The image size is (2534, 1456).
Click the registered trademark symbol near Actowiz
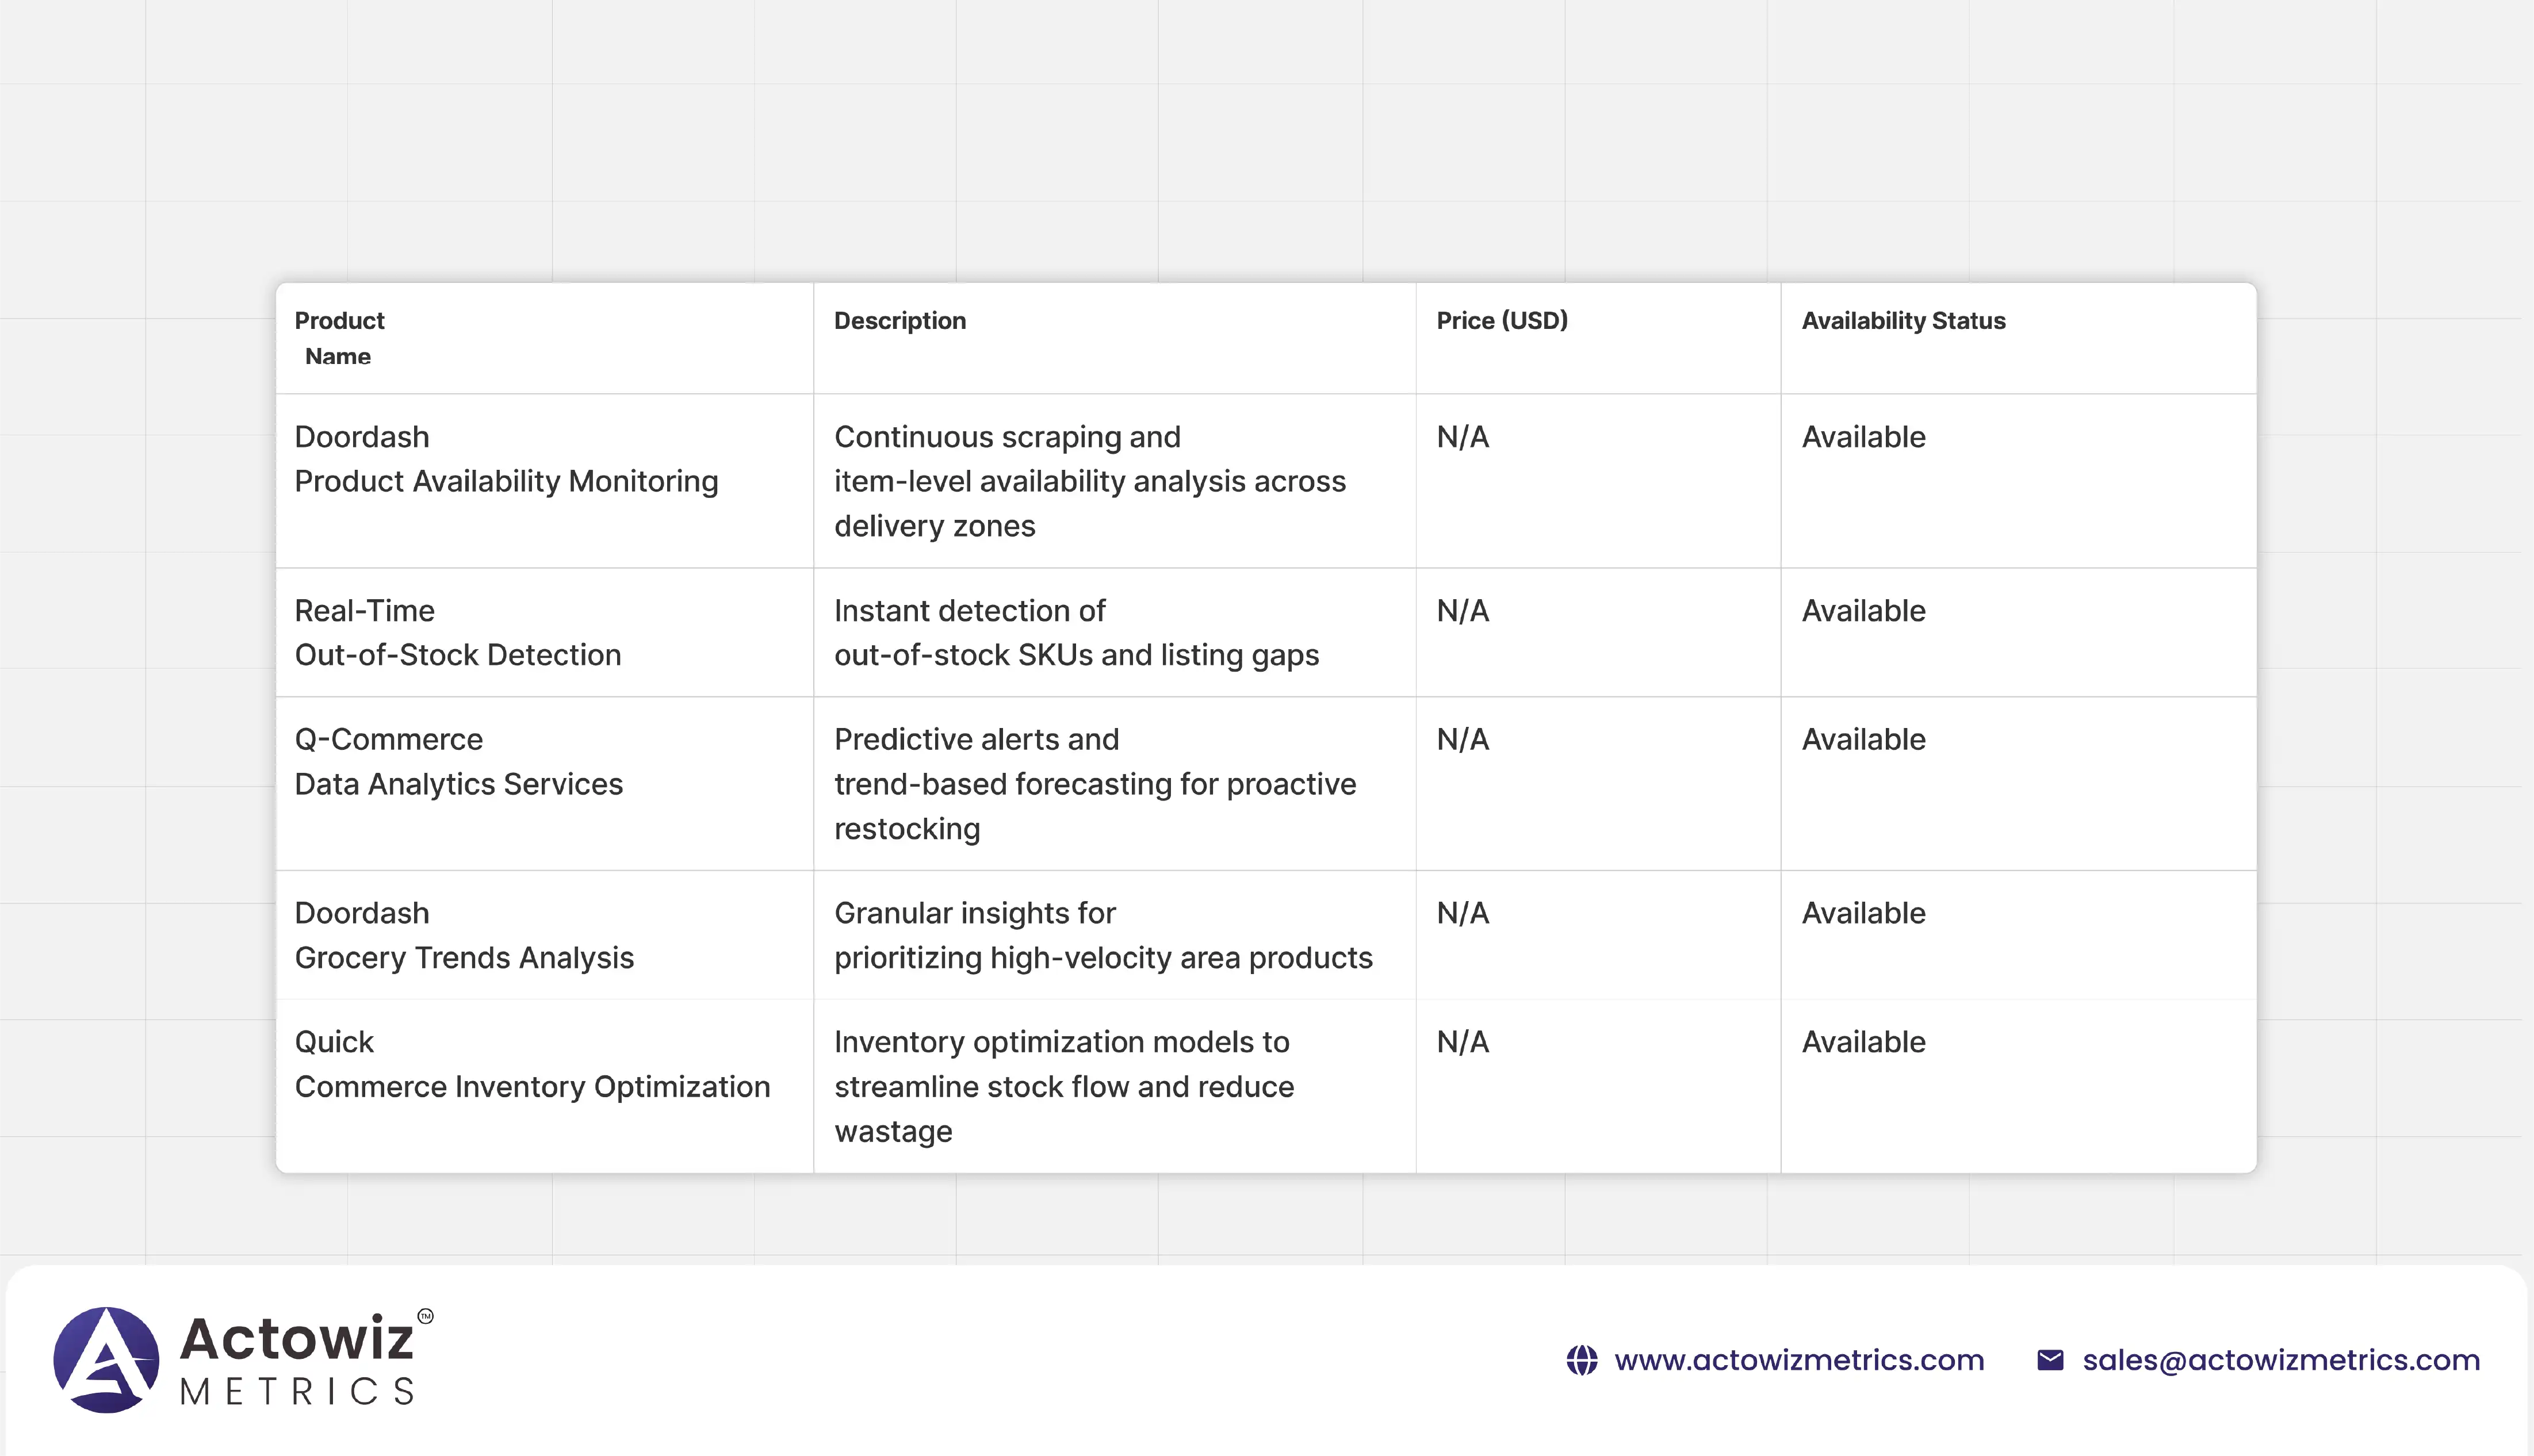tap(425, 1316)
